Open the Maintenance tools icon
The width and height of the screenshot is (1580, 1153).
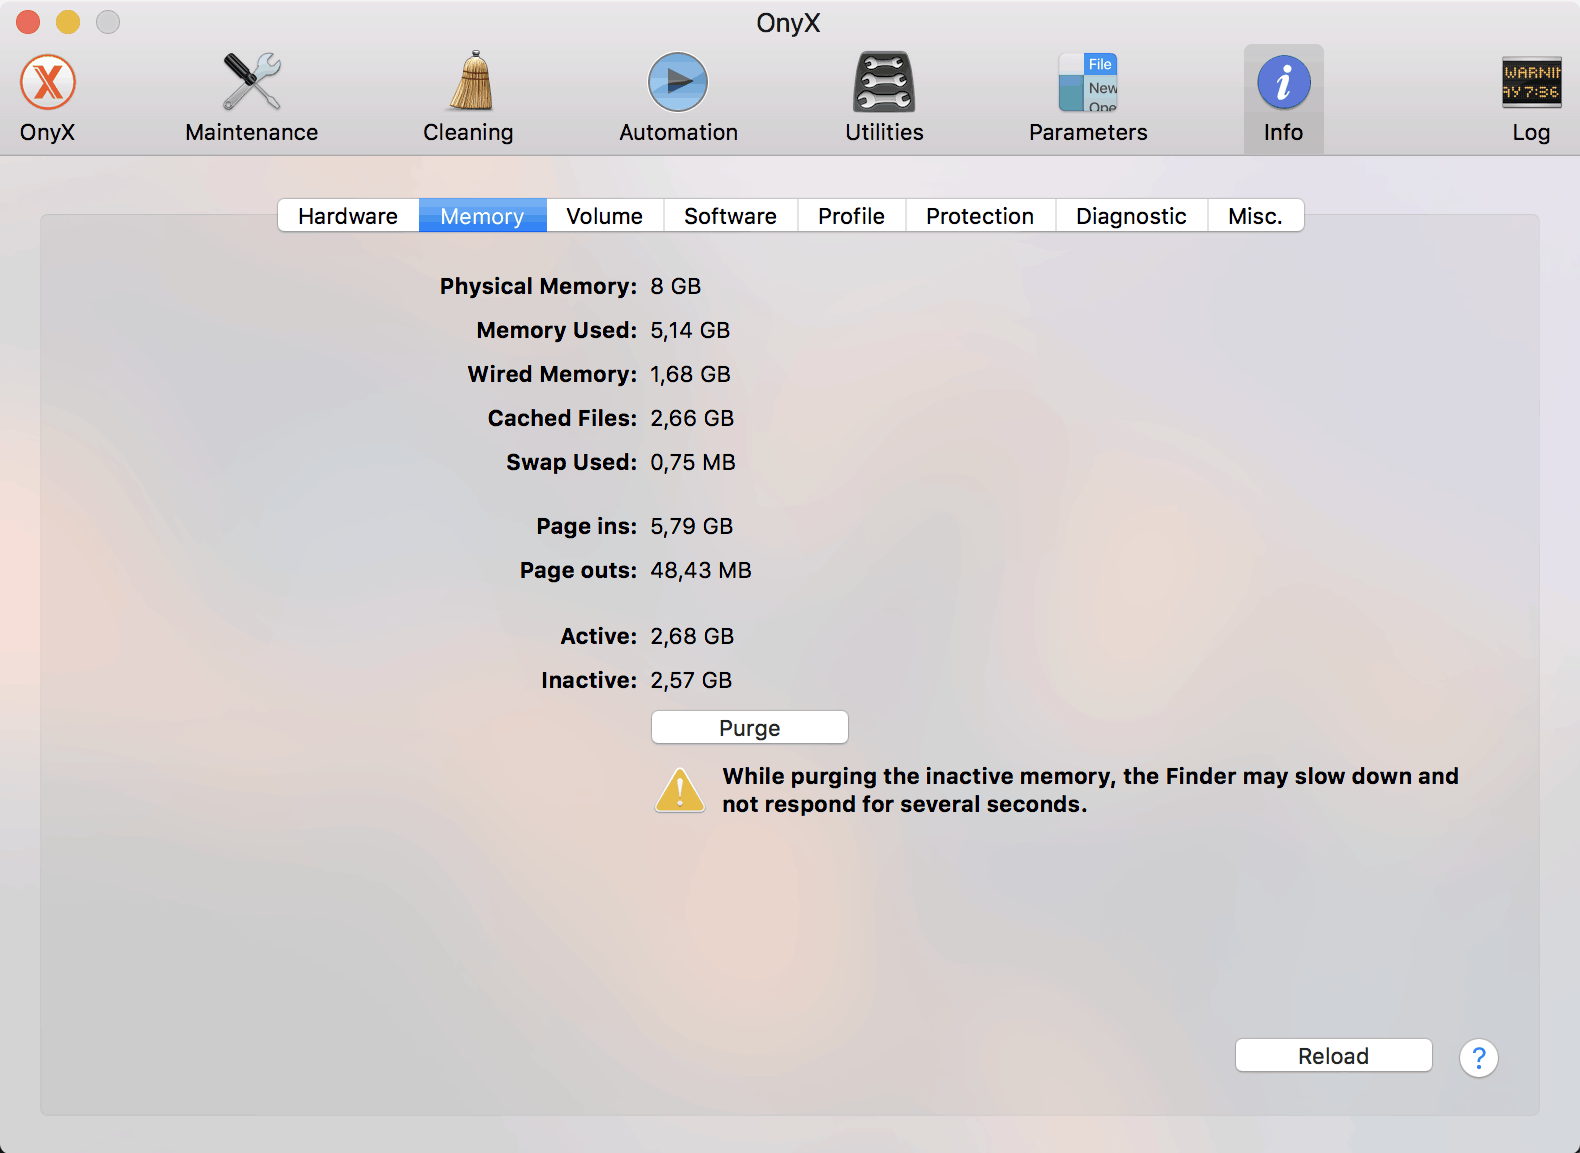click(251, 83)
